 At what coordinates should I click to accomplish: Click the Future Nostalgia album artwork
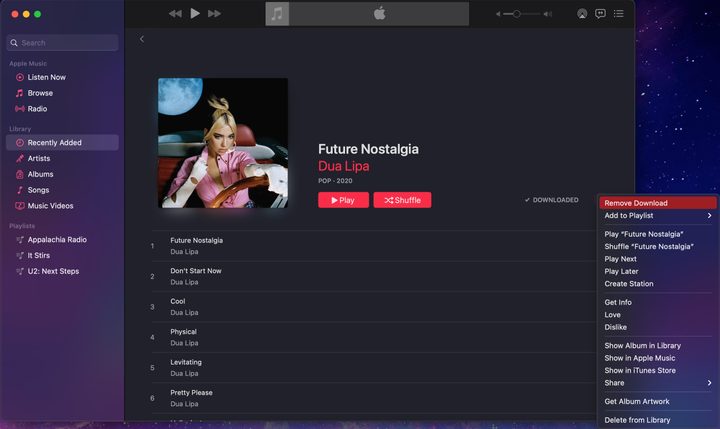point(223,143)
